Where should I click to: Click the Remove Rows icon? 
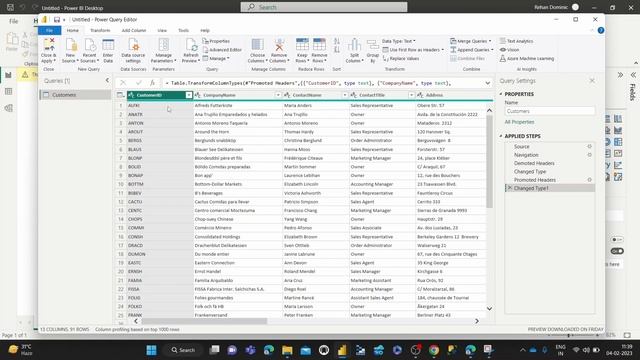pyautogui.click(x=319, y=45)
